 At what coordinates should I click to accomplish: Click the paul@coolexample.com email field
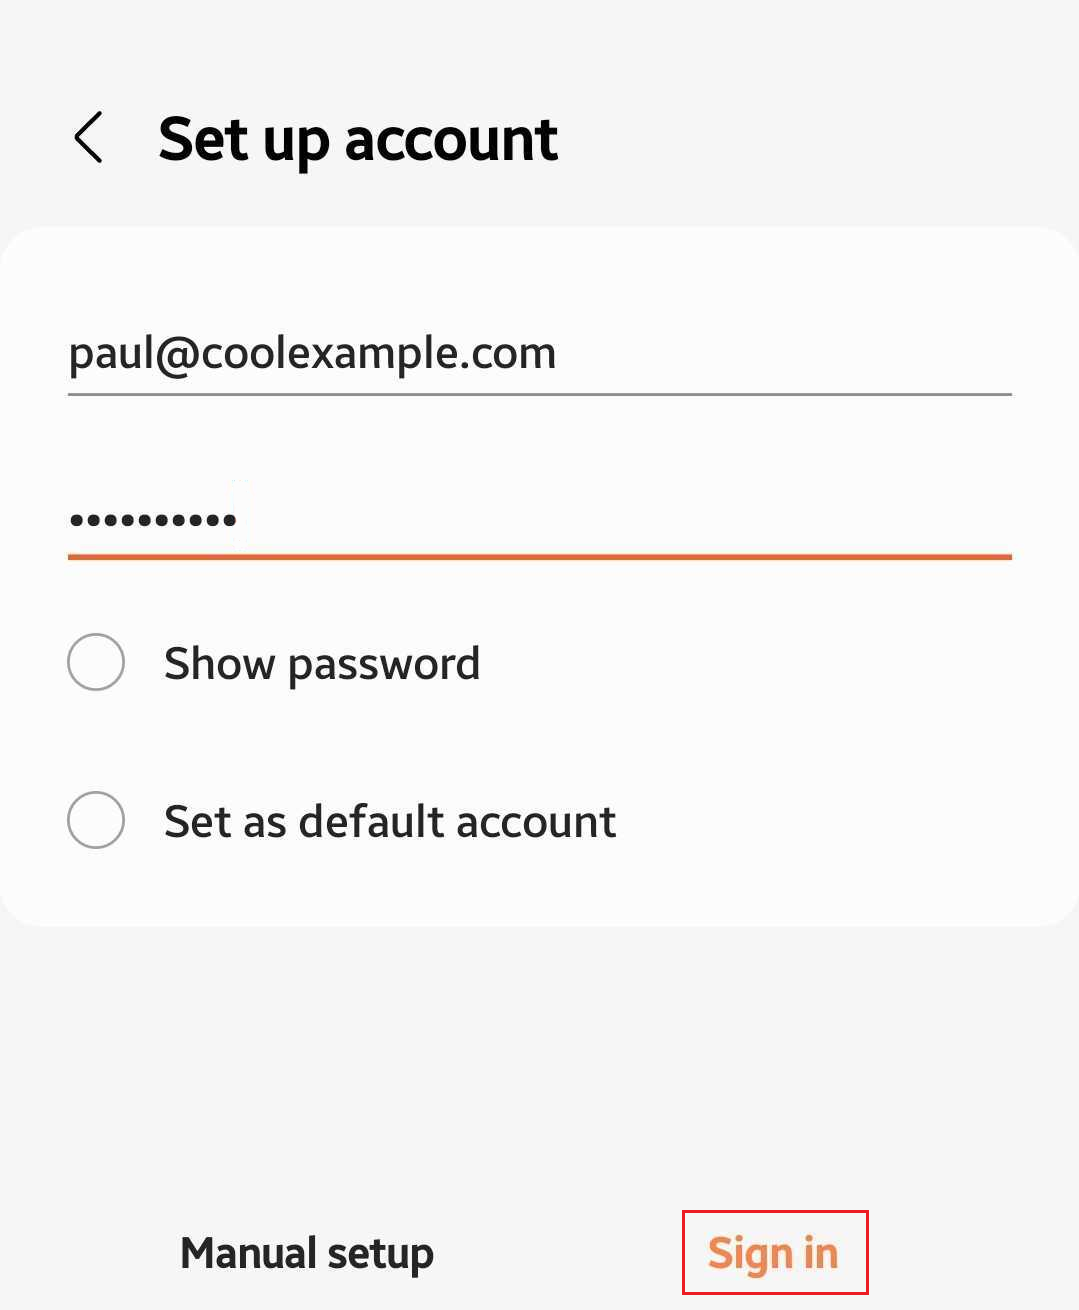540,353
